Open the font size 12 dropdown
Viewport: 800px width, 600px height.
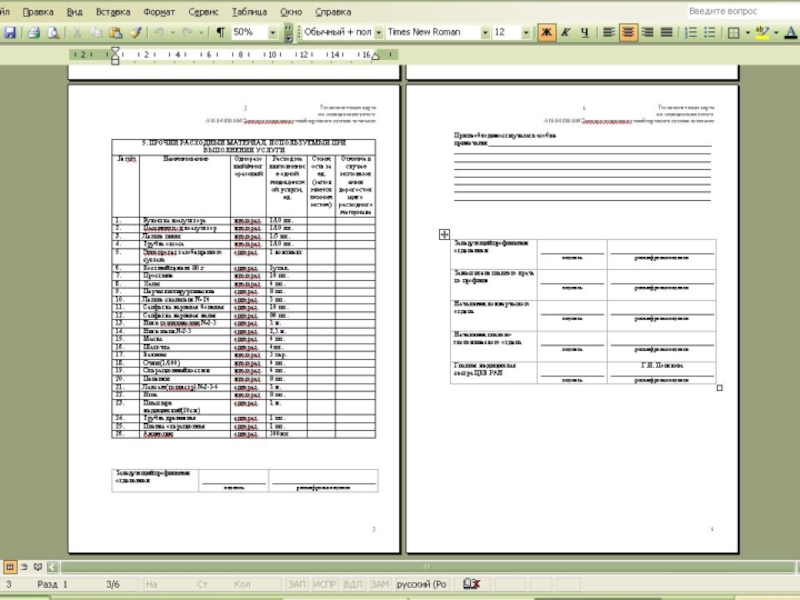point(527,33)
